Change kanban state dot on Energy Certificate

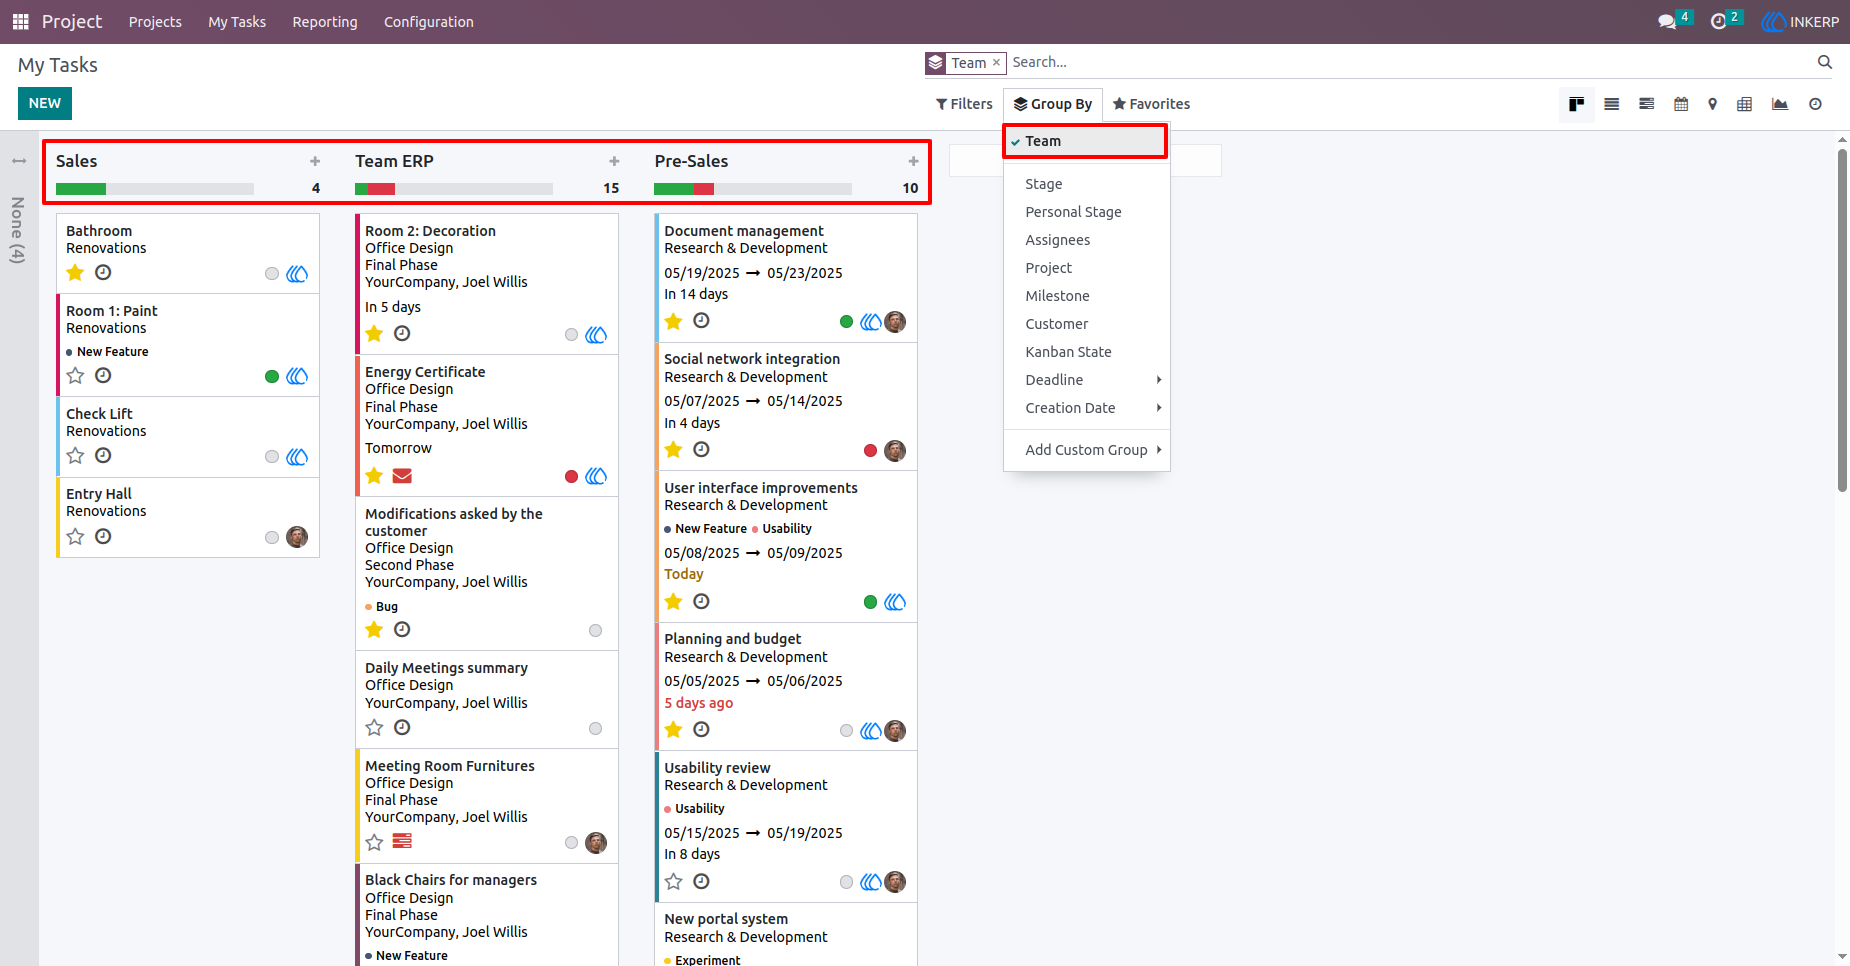(x=571, y=477)
